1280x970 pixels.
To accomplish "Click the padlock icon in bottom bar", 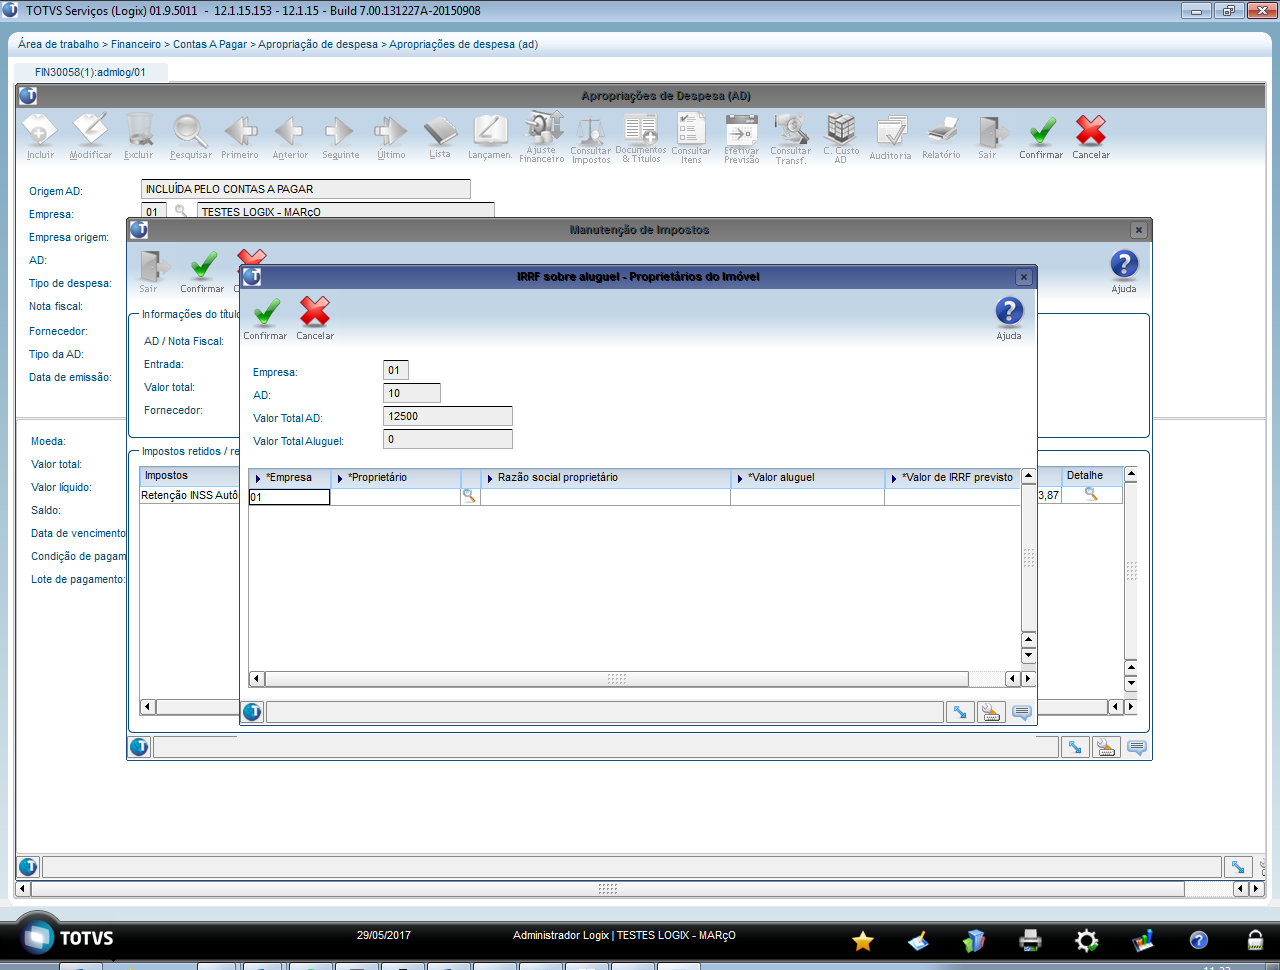I will 1255,940.
